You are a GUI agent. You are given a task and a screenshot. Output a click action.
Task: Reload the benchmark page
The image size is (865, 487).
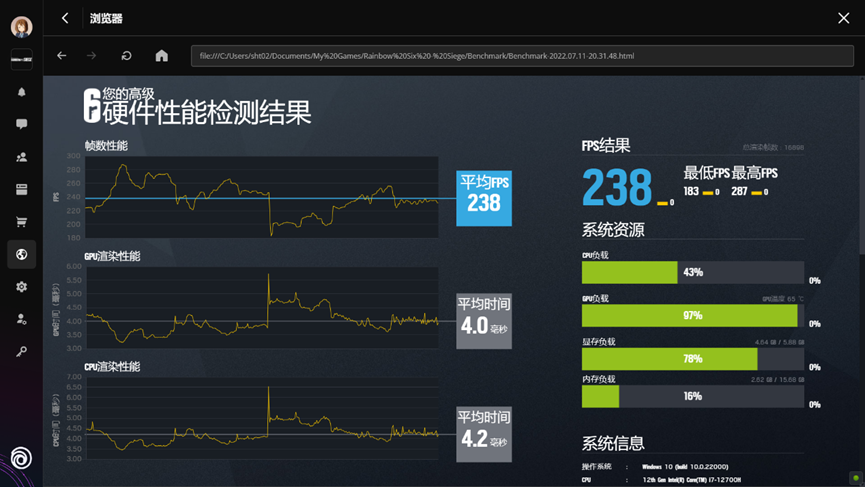pyautogui.click(x=126, y=56)
